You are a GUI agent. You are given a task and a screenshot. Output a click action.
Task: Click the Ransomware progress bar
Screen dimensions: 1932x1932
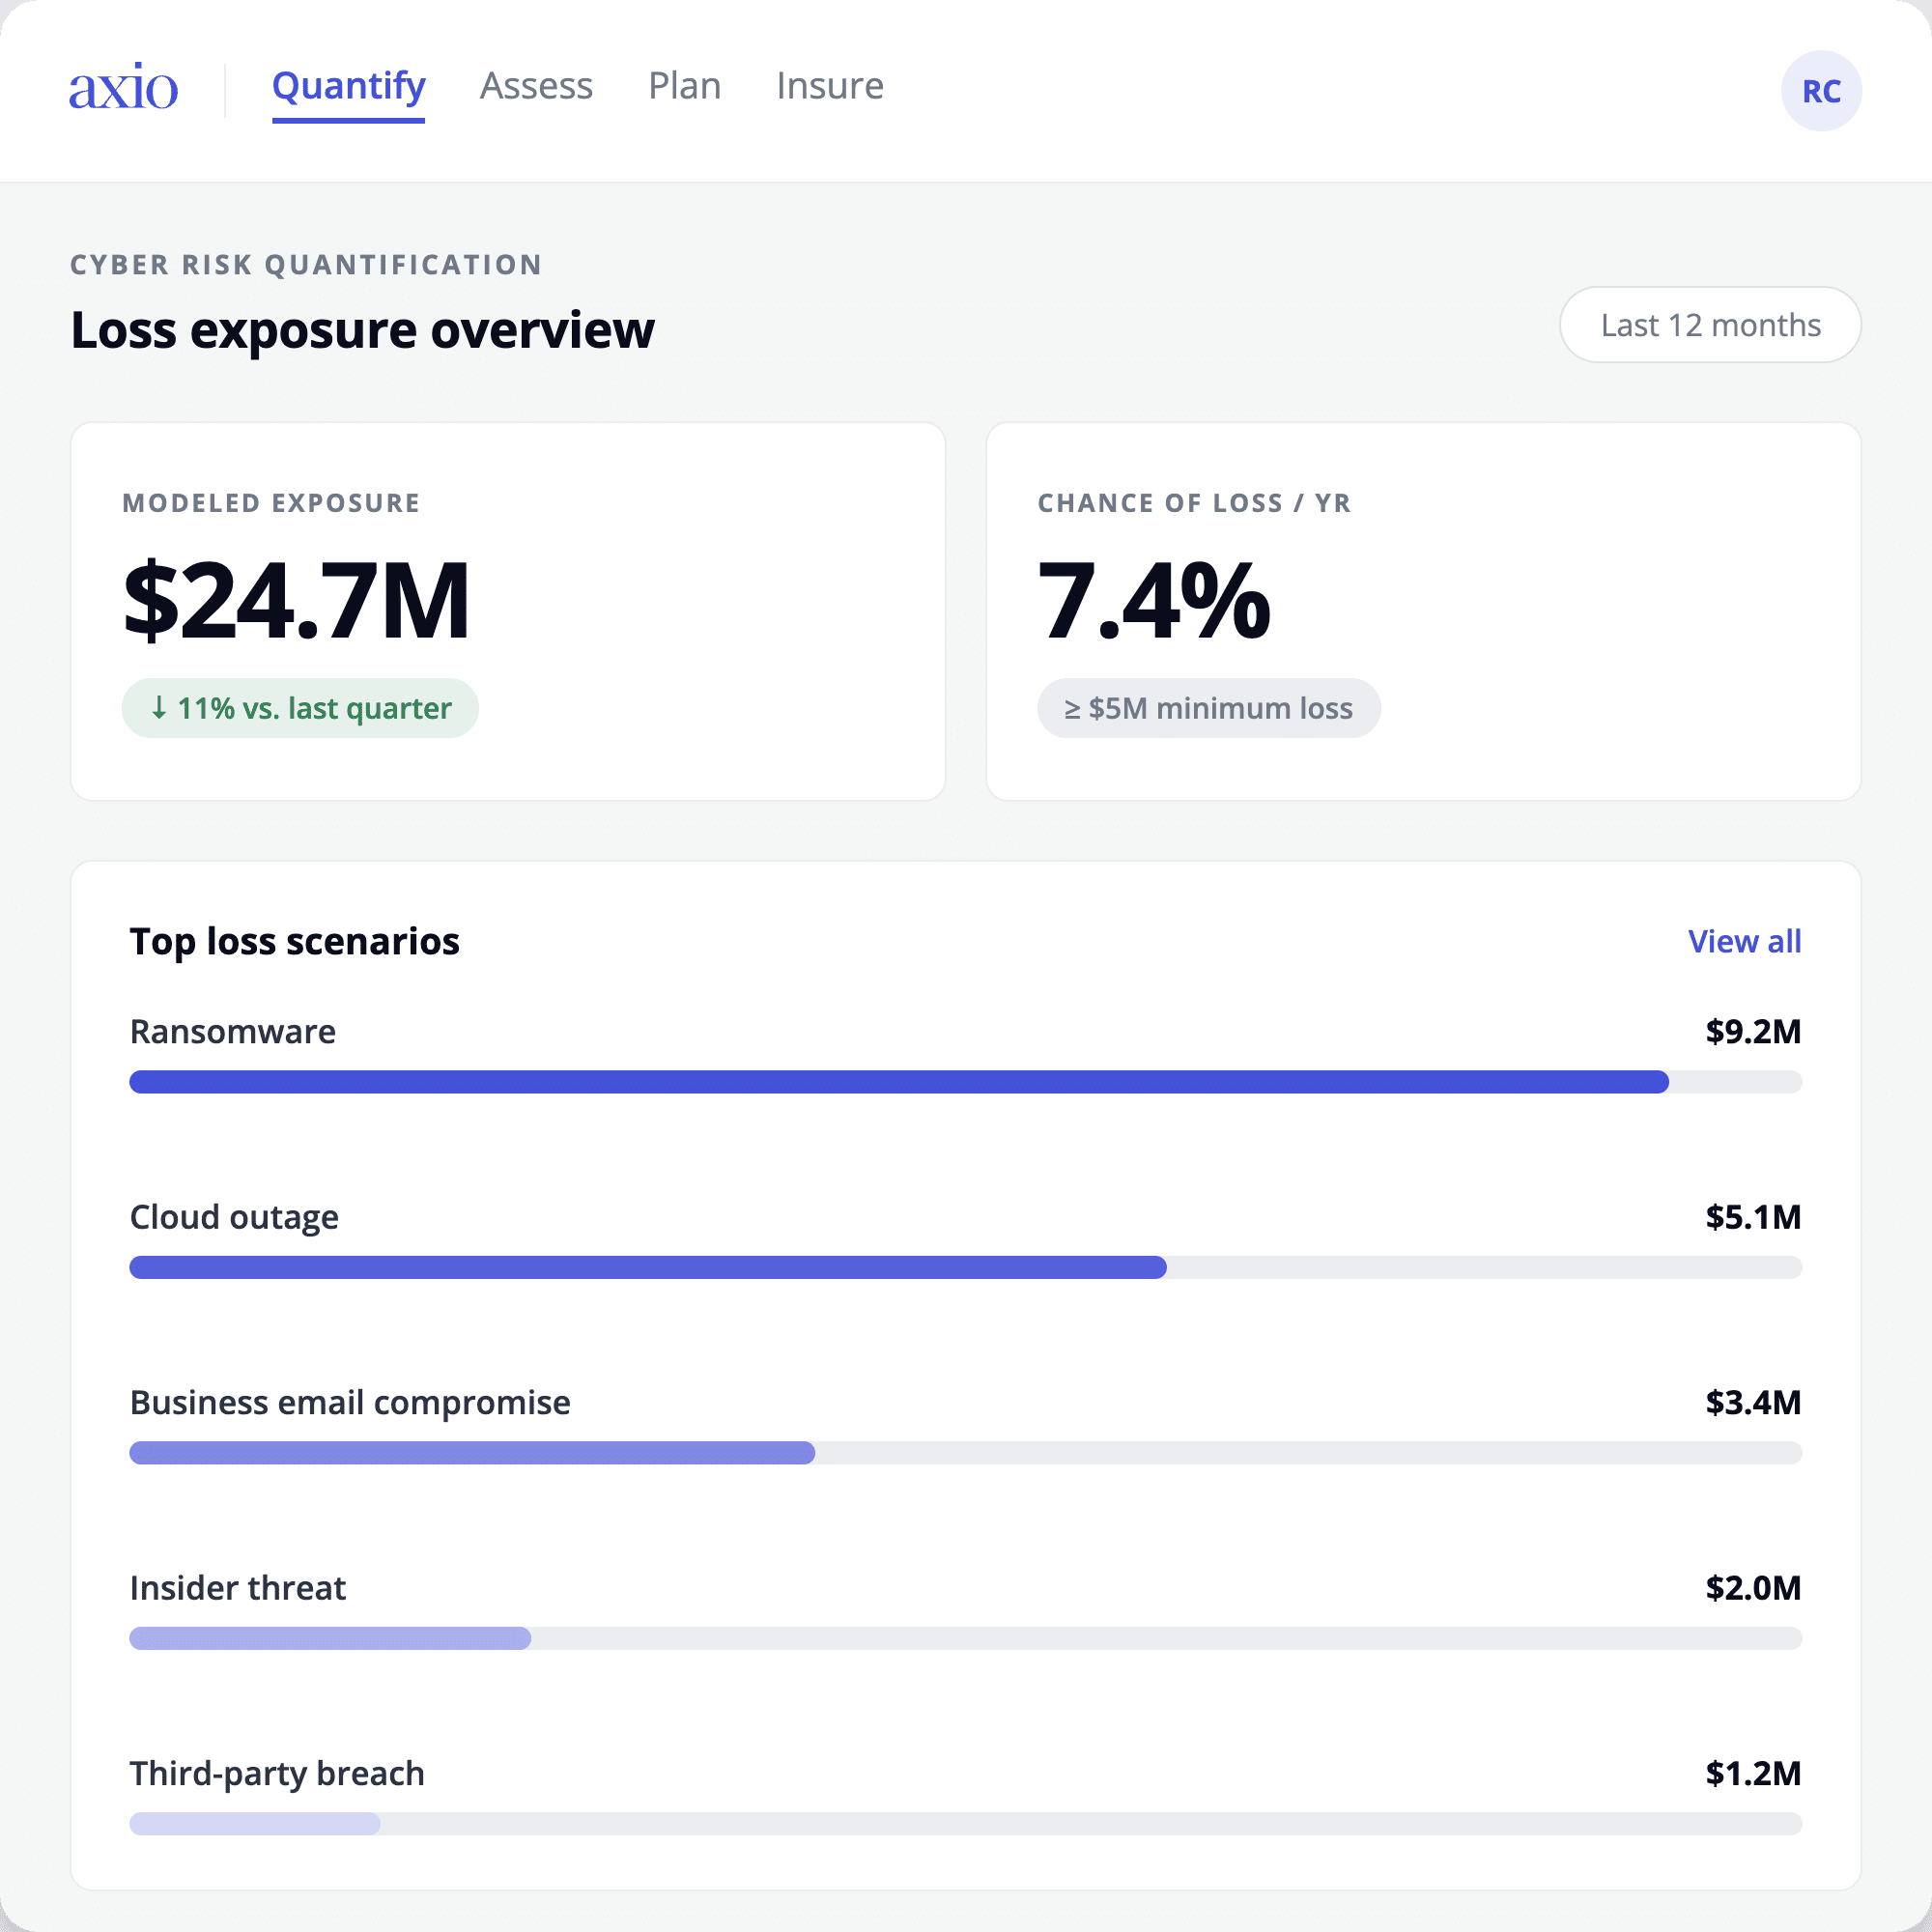[x=965, y=1082]
